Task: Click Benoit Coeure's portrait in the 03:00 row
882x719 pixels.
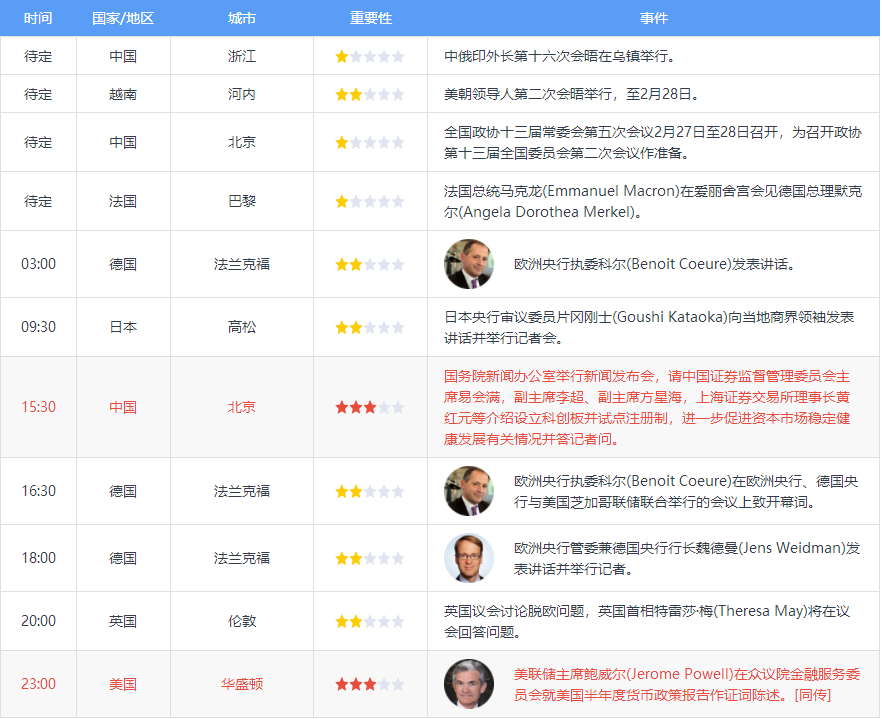Action: pyautogui.click(x=469, y=264)
